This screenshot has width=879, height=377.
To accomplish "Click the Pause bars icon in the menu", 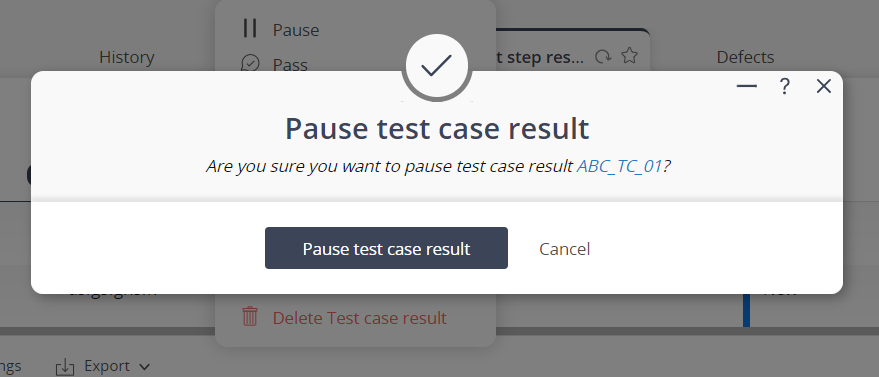I will (249, 29).
